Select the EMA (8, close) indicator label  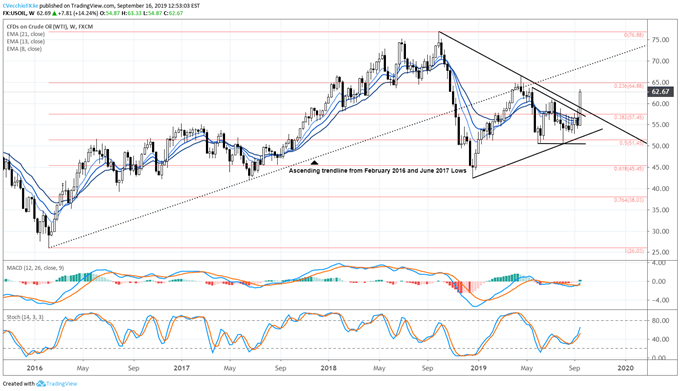[x=24, y=49]
